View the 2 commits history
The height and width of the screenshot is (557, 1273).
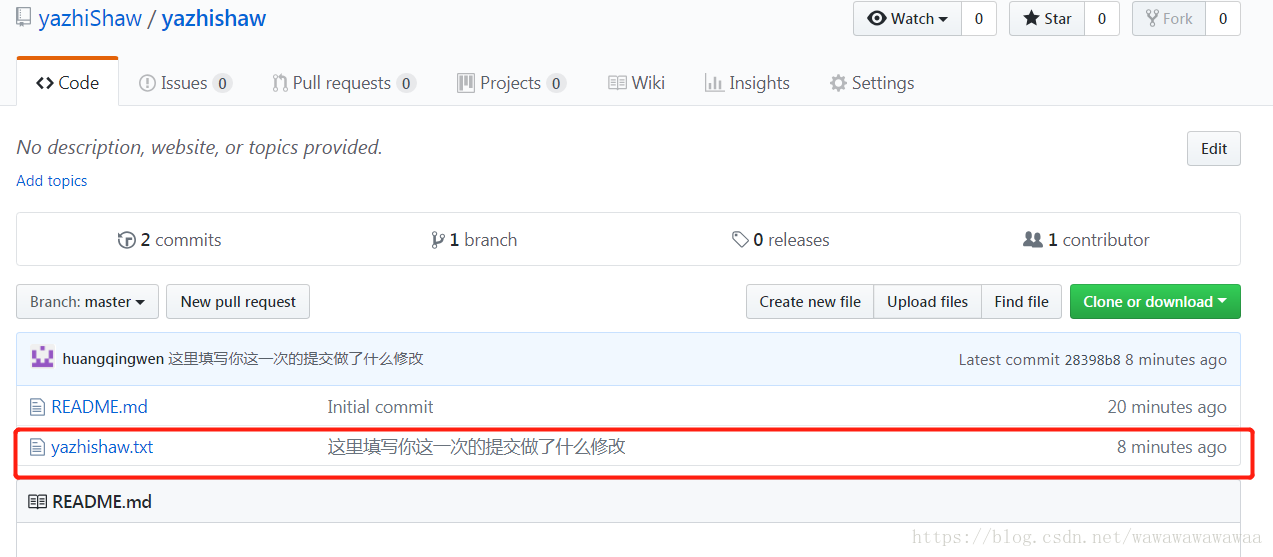pos(169,240)
